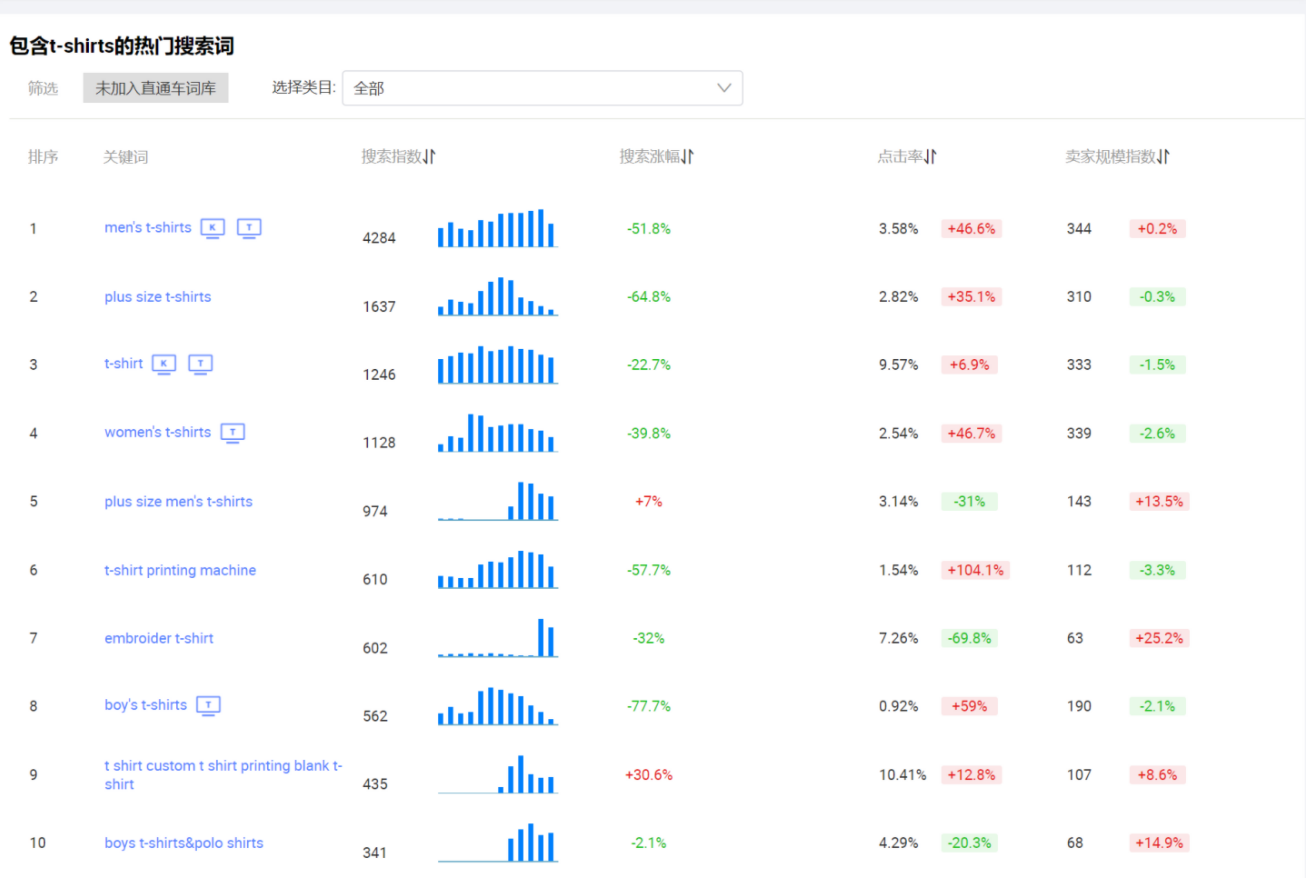Sort by 卖家规模指数 column arrows
This screenshot has height=883, width=1306.
coord(1164,157)
